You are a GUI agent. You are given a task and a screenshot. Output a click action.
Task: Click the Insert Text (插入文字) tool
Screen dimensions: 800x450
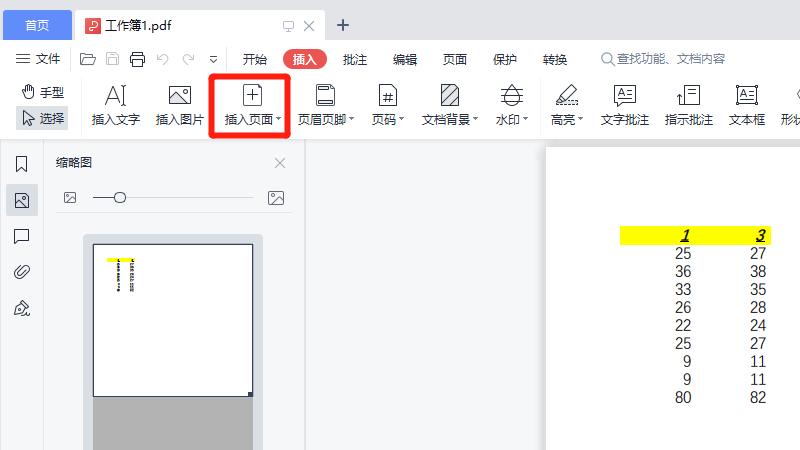pyautogui.click(x=115, y=106)
